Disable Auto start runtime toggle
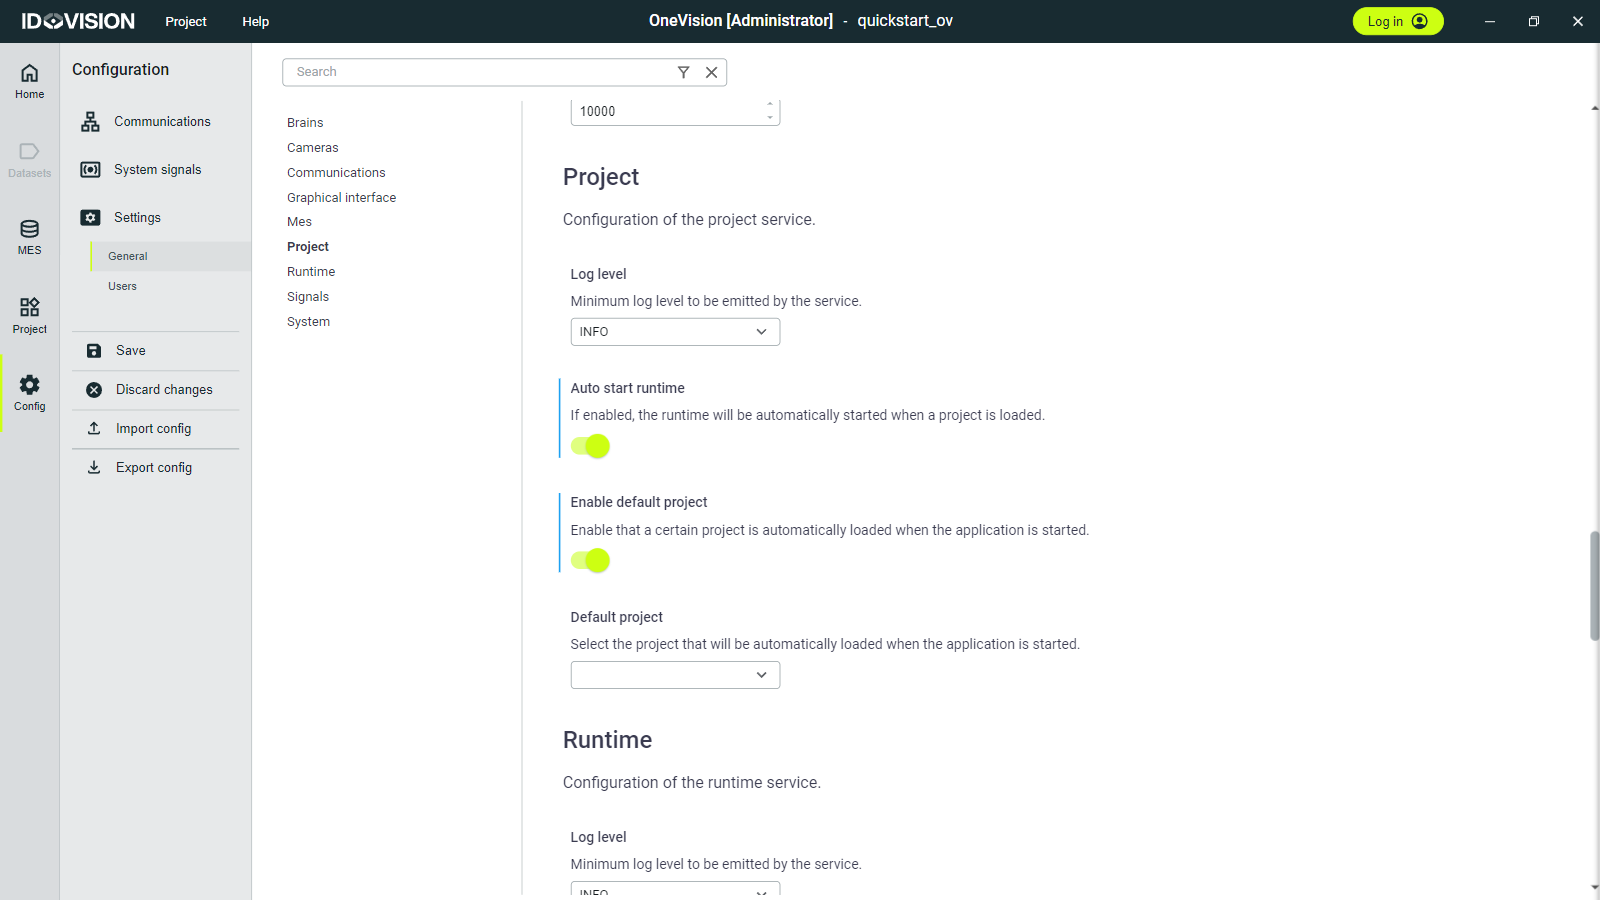Screen dimensions: 1600x900 pyautogui.click(x=591, y=446)
